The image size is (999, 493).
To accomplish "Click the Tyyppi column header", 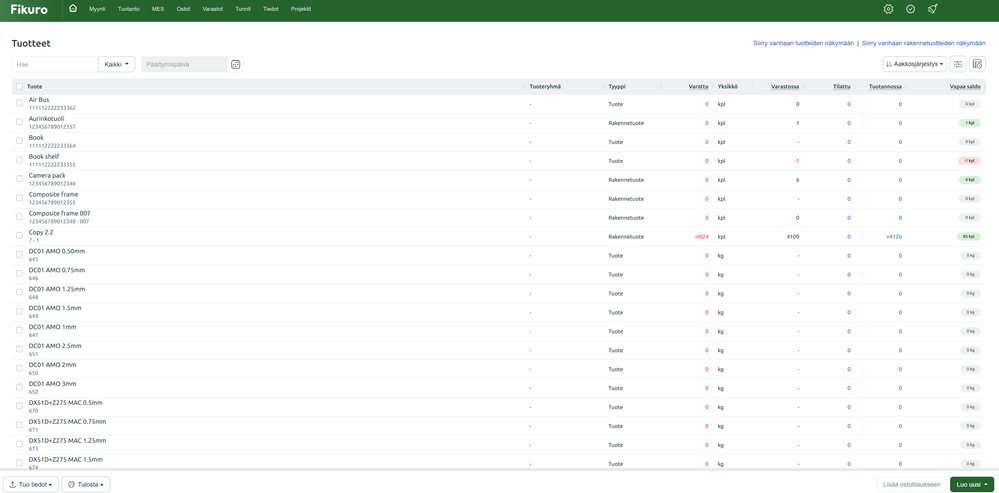I will (x=617, y=87).
